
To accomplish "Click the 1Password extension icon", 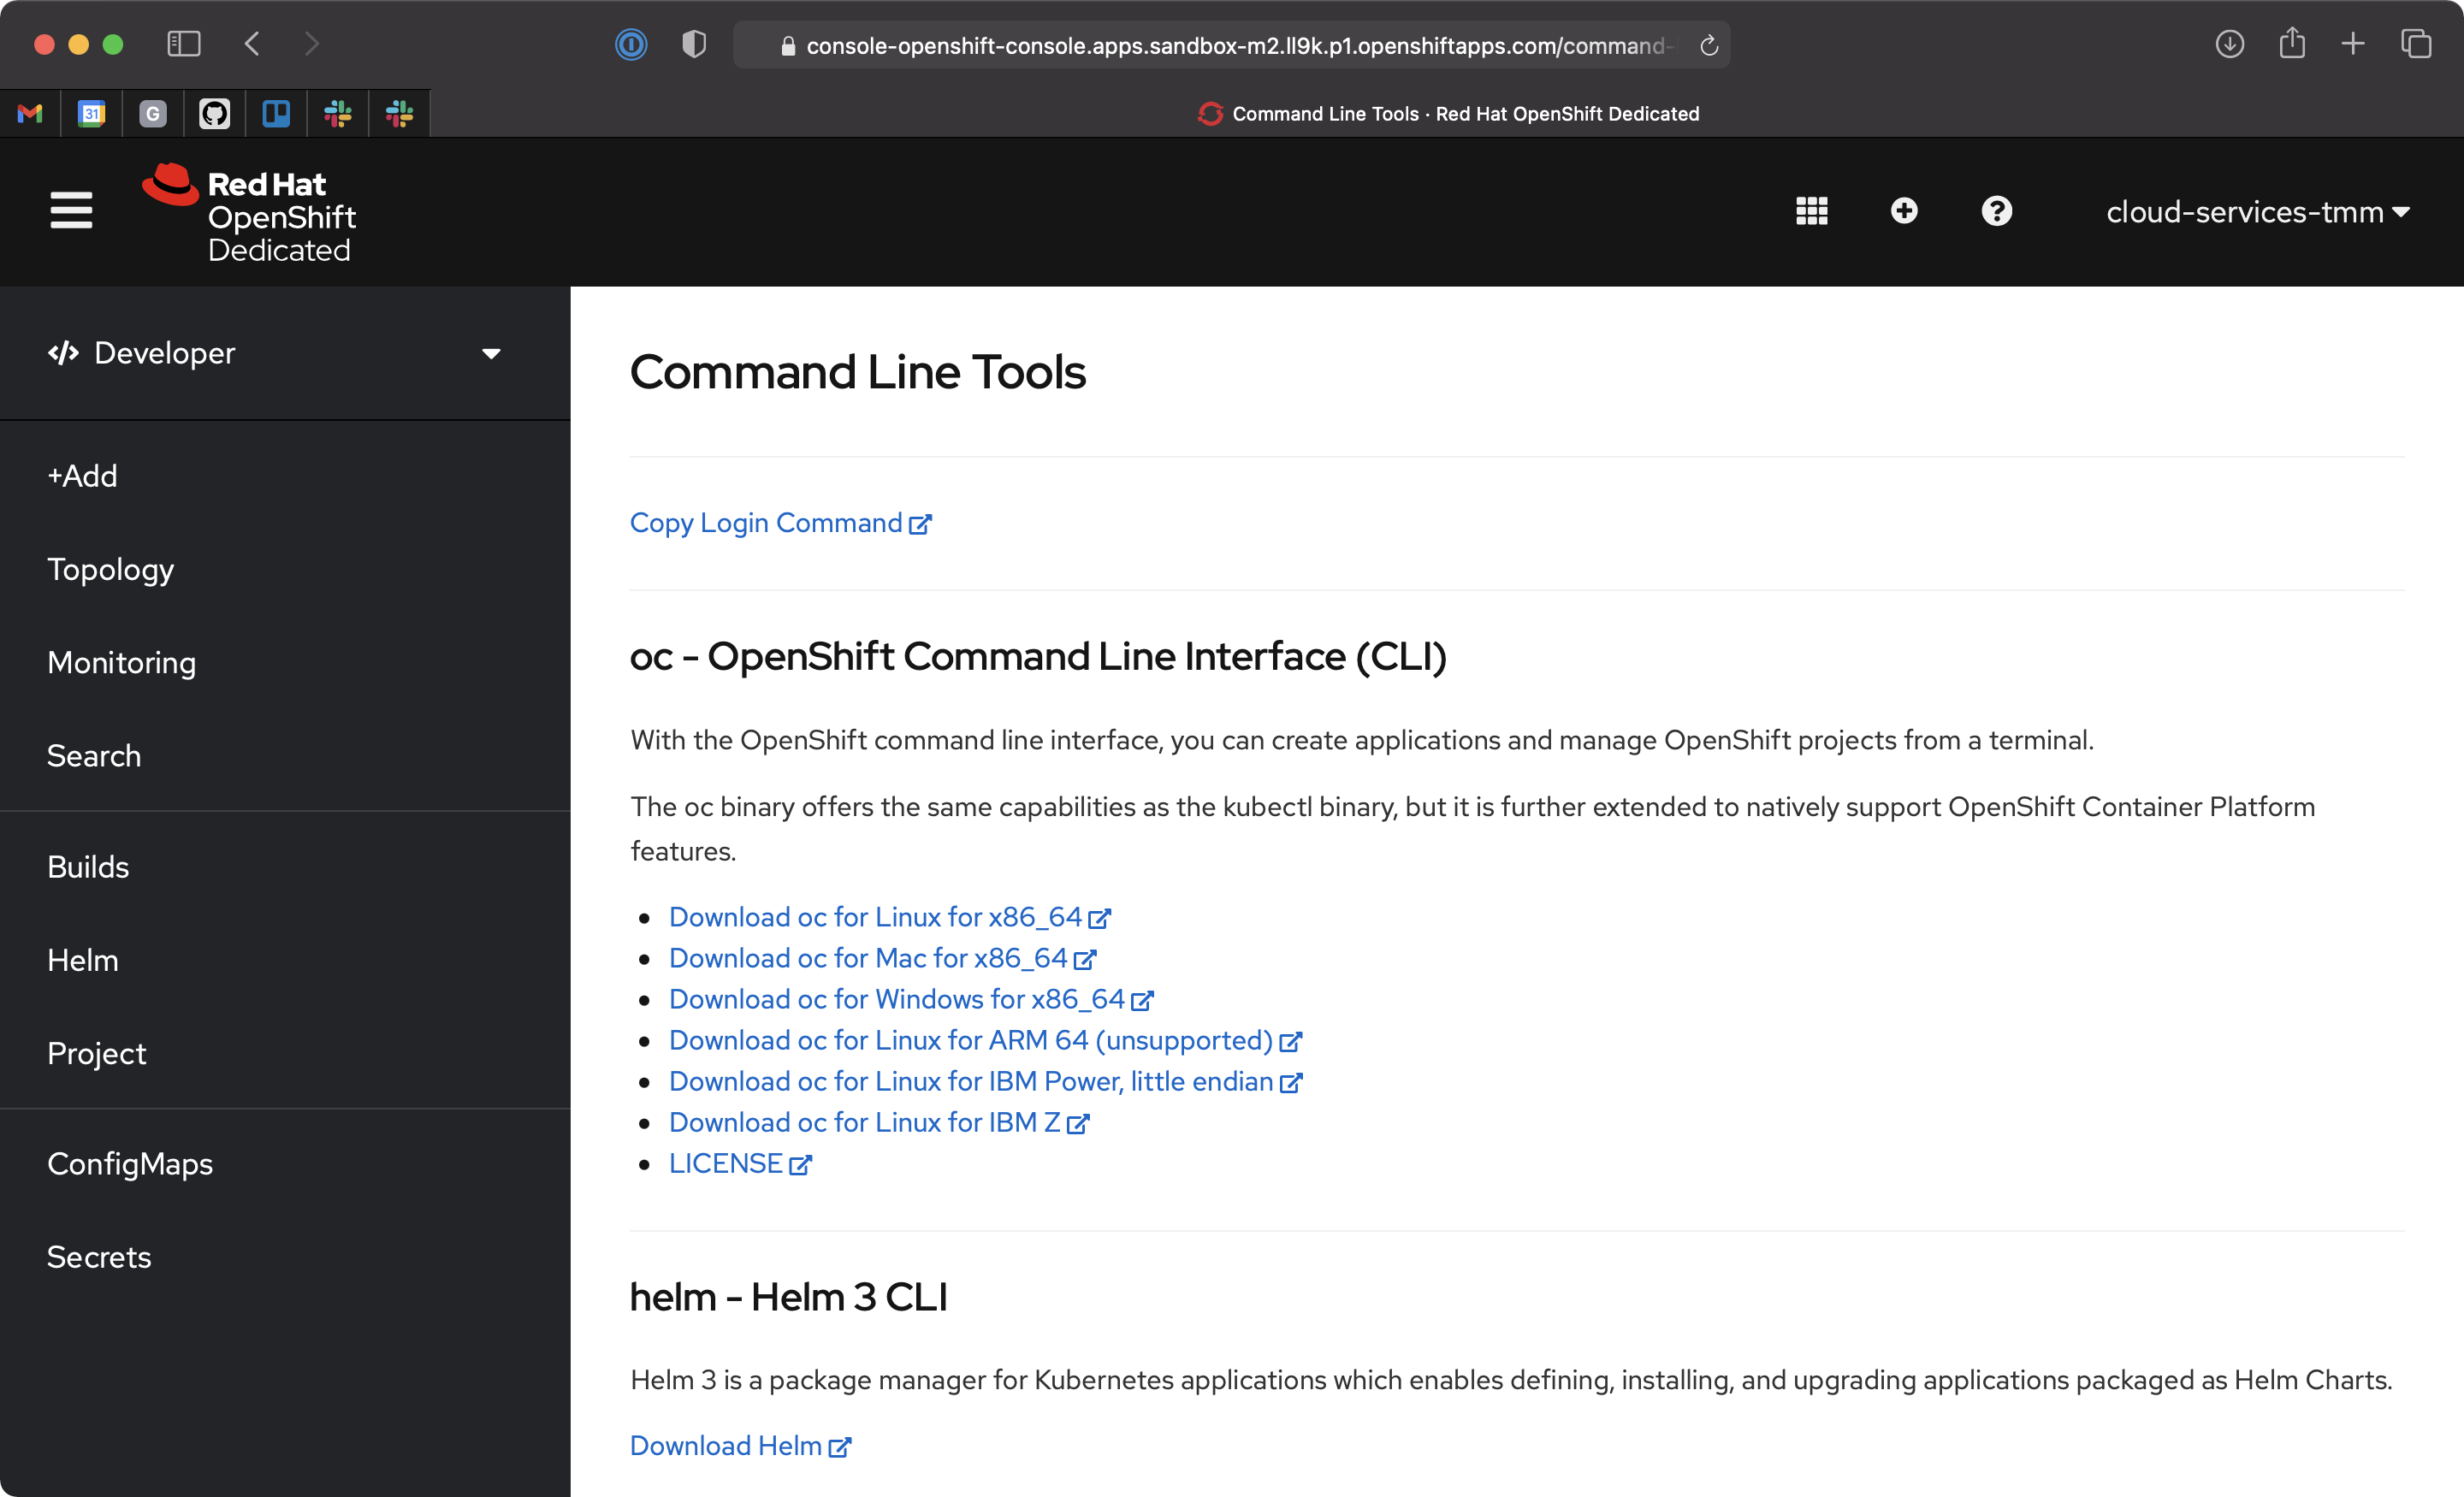I will coord(631,44).
